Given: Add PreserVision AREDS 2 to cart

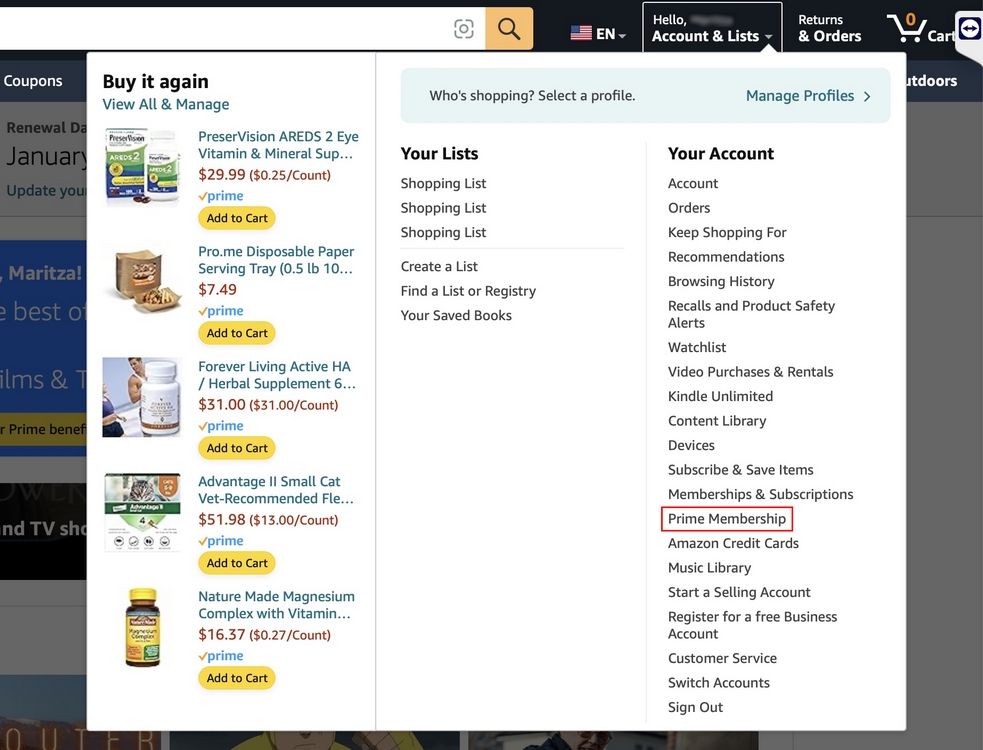Looking at the screenshot, I should (236, 218).
